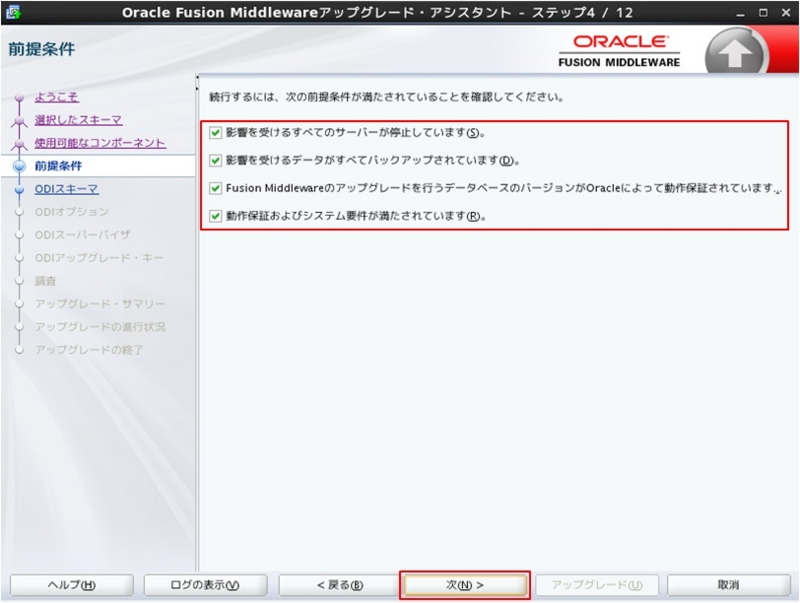Click the 前提条件 current step bullet icon
800x603 pixels.
19,166
